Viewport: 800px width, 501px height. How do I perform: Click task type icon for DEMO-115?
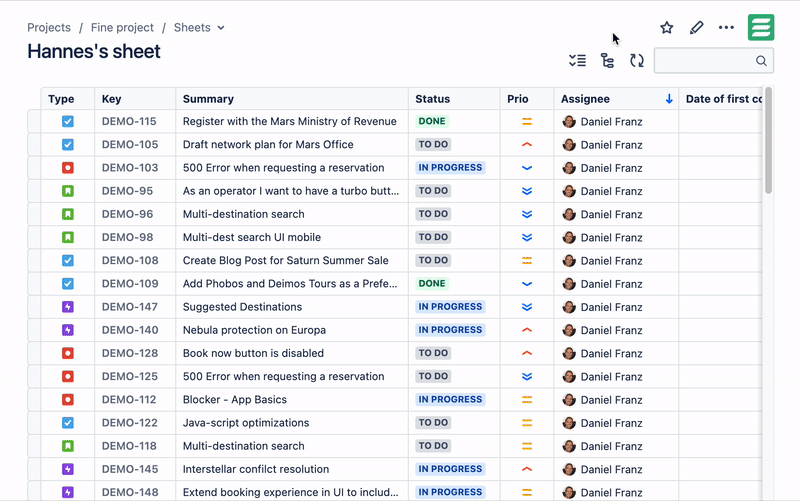coord(67,121)
